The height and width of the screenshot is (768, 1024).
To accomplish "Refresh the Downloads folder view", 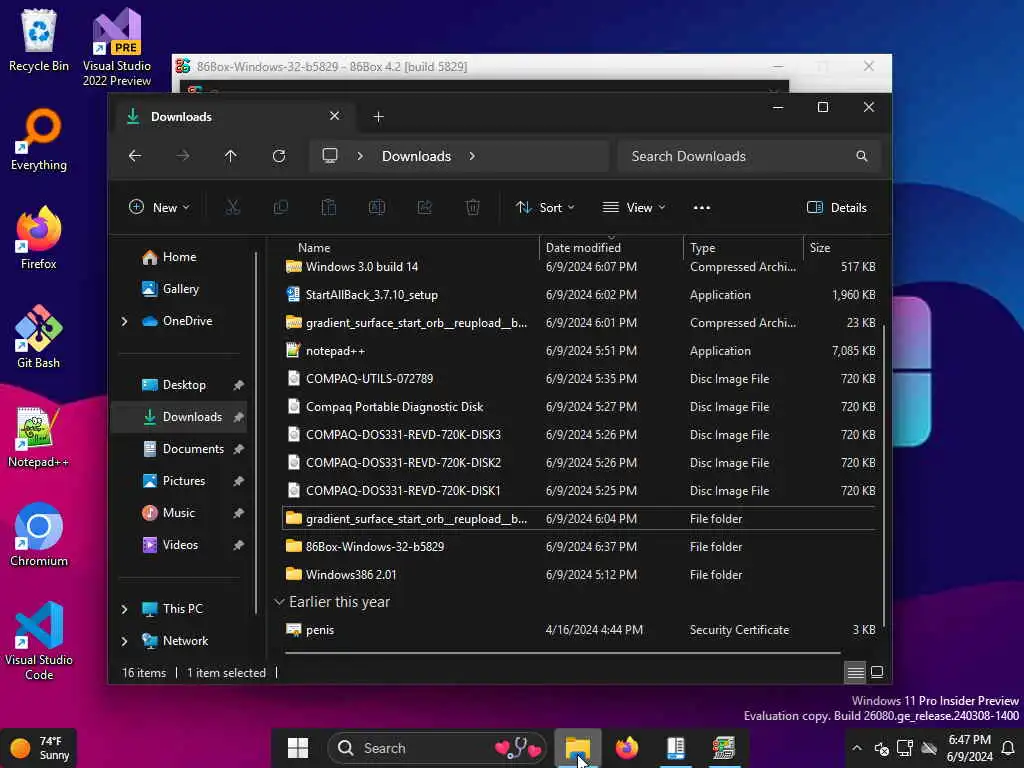I will [279, 156].
